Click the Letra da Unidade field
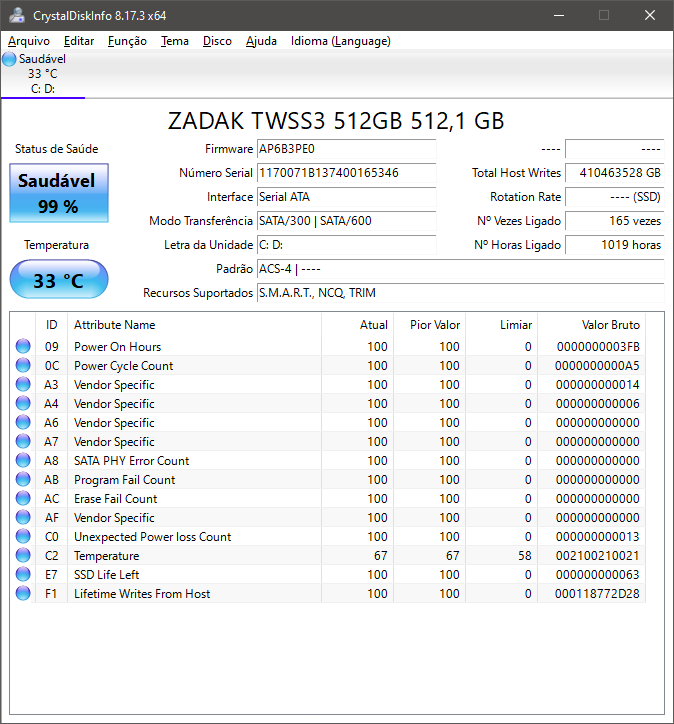 tap(346, 245)
